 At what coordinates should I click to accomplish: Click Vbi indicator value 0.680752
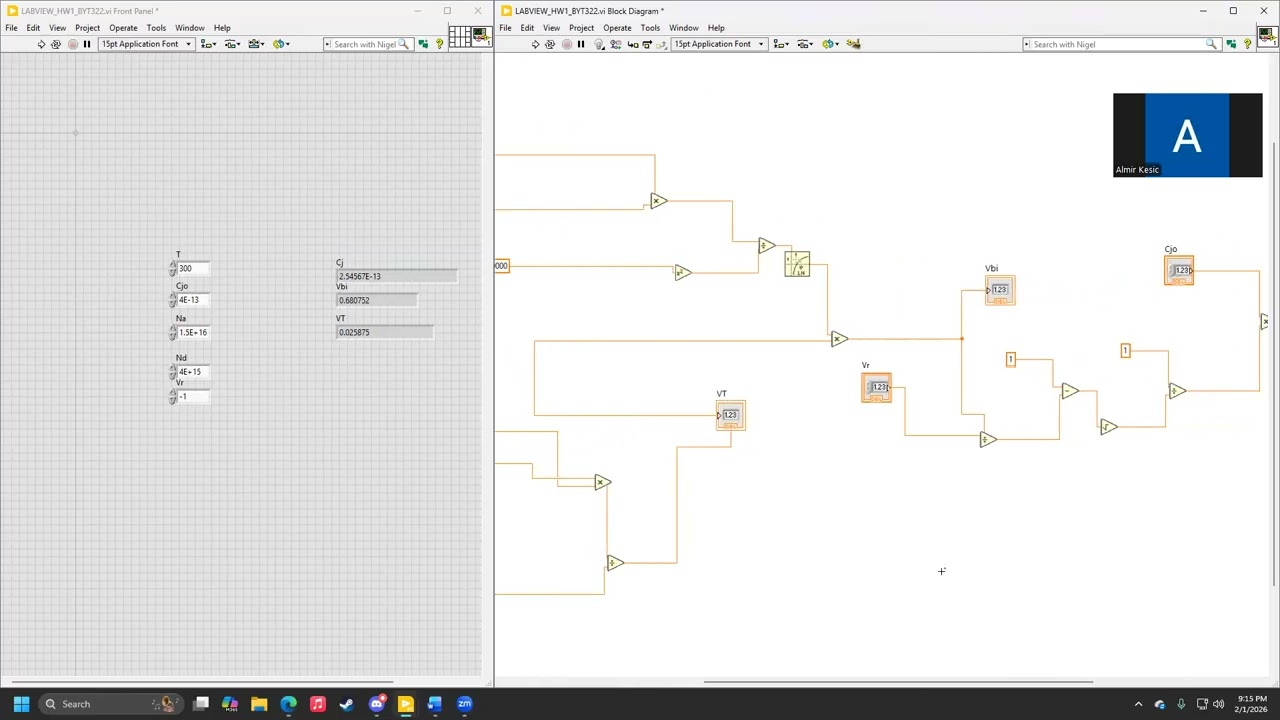tap(377, 300)
